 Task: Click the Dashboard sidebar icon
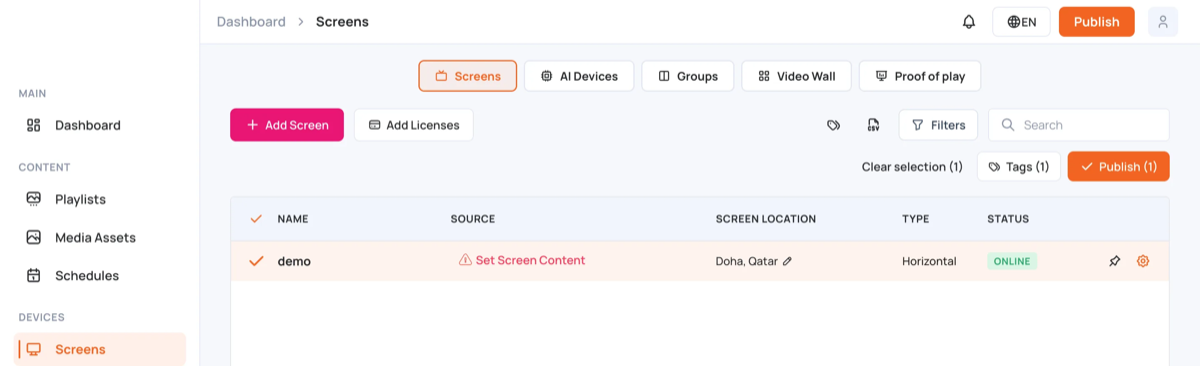(x=34, y=125)
